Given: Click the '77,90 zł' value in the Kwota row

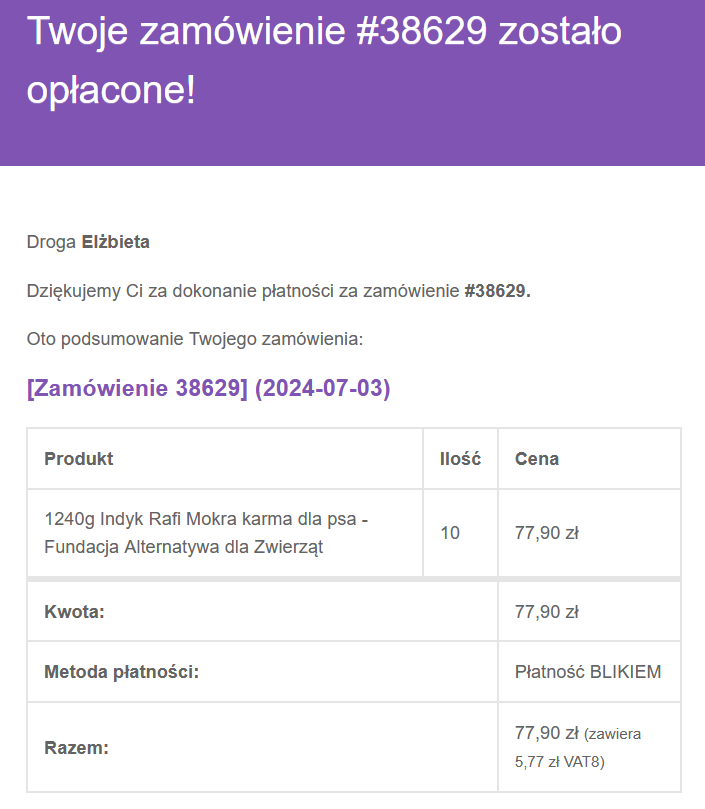Looking at the screenshot, I should coord(547,612).
